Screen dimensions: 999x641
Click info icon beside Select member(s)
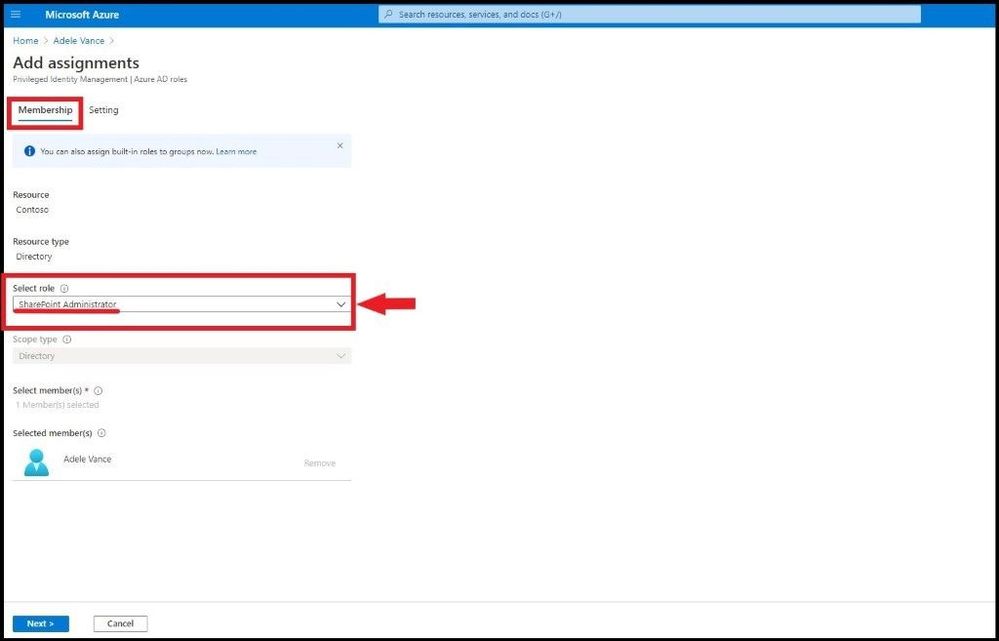coord(98,391)
